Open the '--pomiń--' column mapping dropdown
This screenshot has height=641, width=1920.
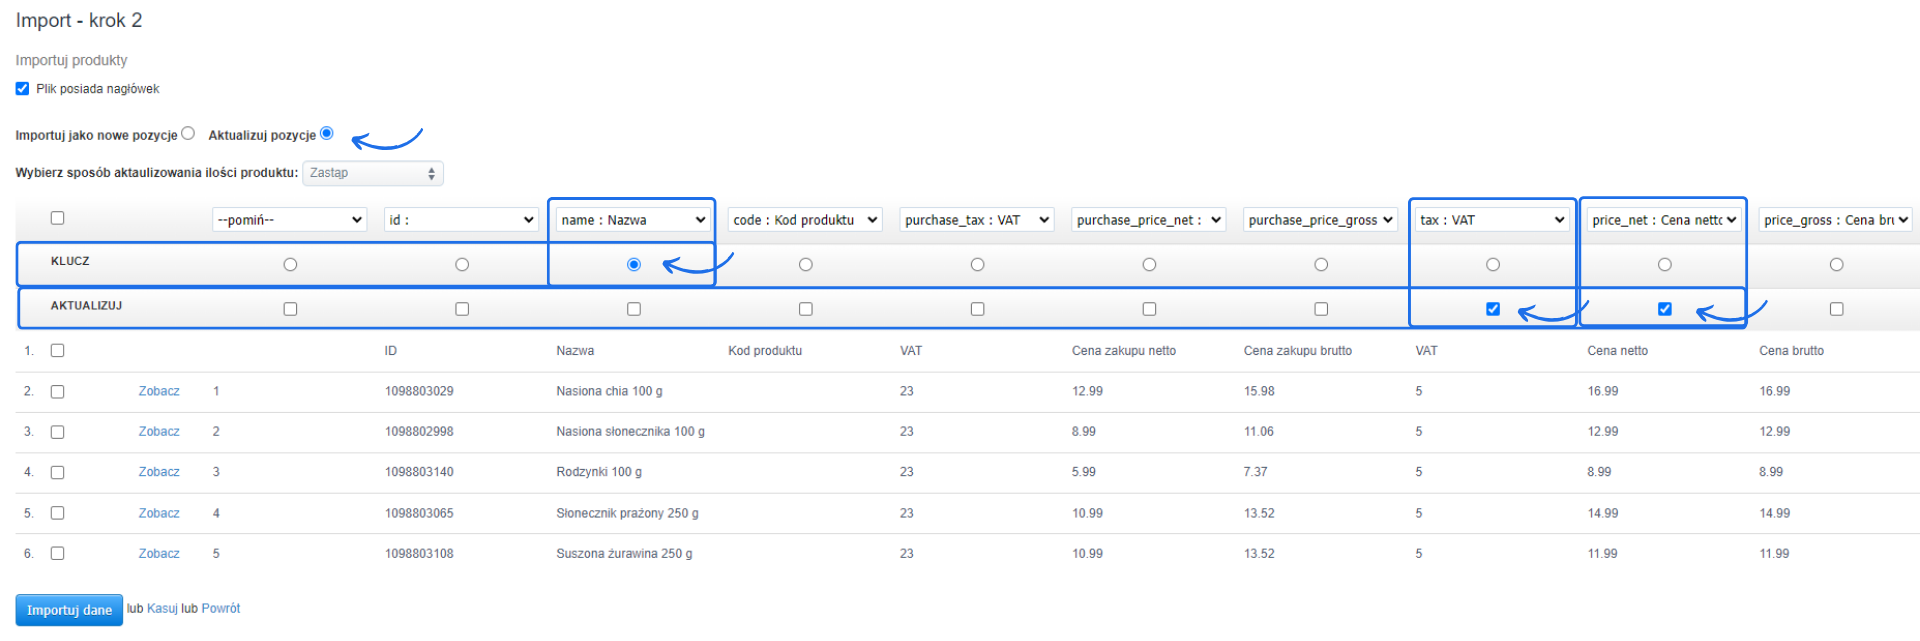click(x=289, y=220)
